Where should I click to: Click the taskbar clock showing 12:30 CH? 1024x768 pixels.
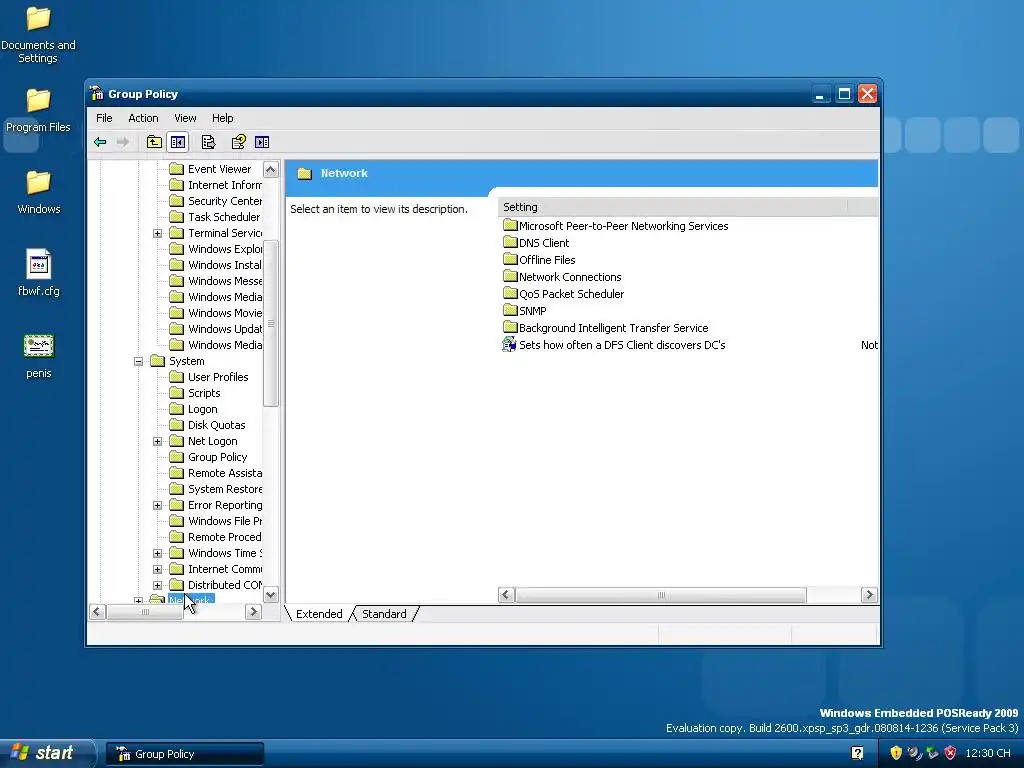pos(987,753)
